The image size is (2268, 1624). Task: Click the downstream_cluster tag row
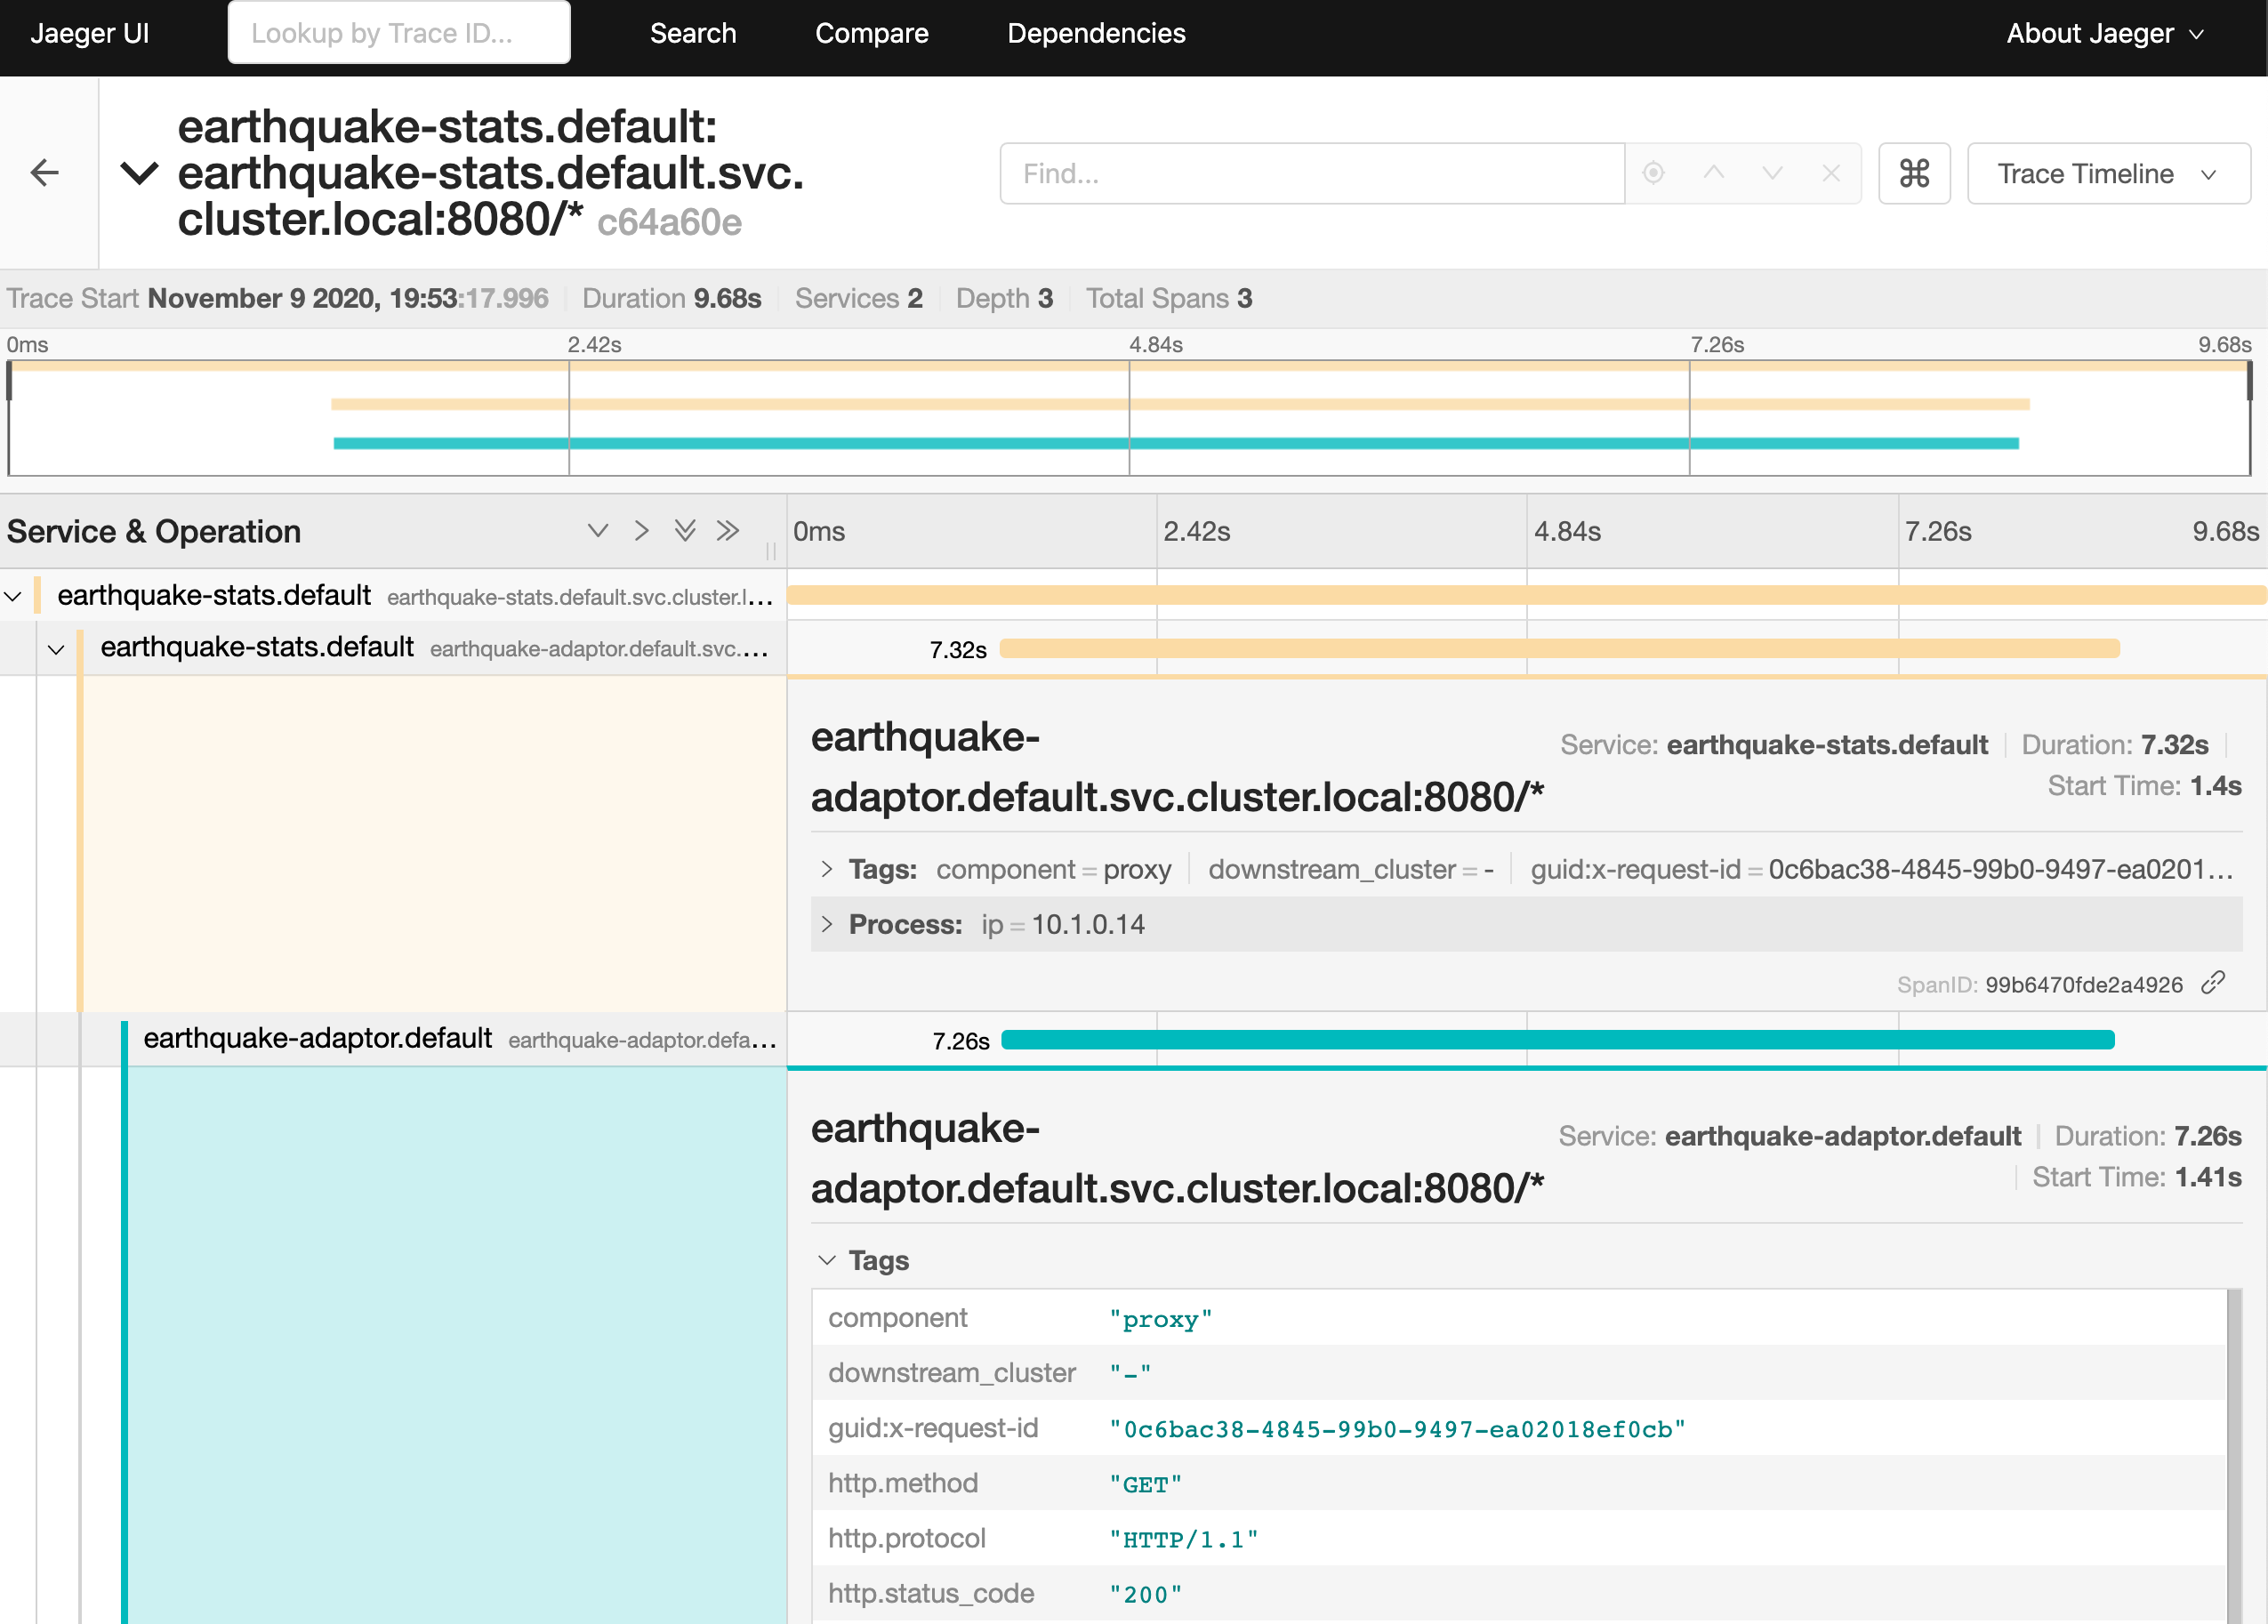(1518, 1373)
